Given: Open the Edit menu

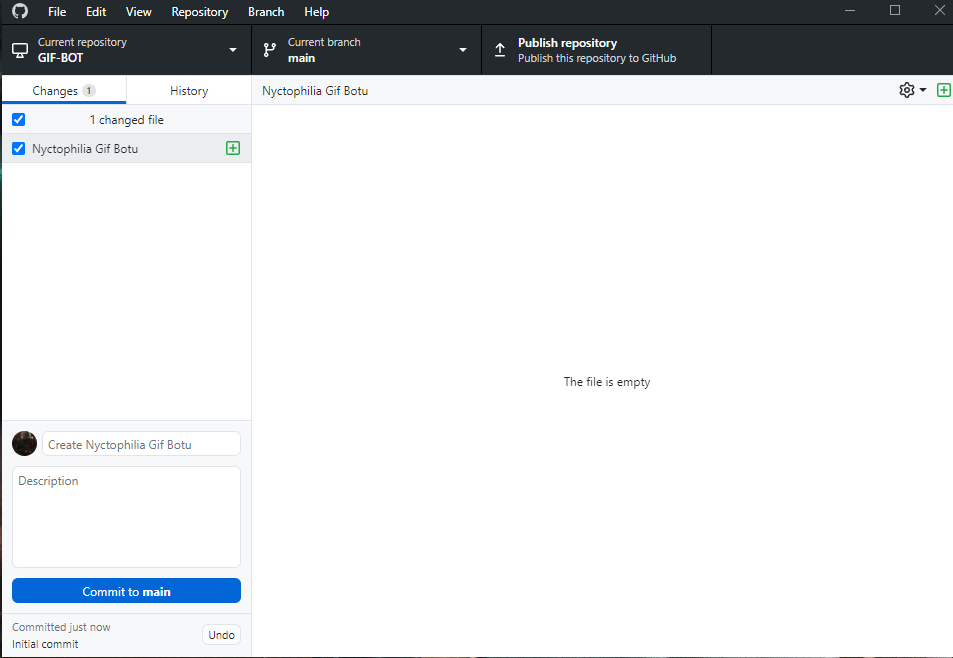Looking at the screenshot, I should tap(96, 12).
